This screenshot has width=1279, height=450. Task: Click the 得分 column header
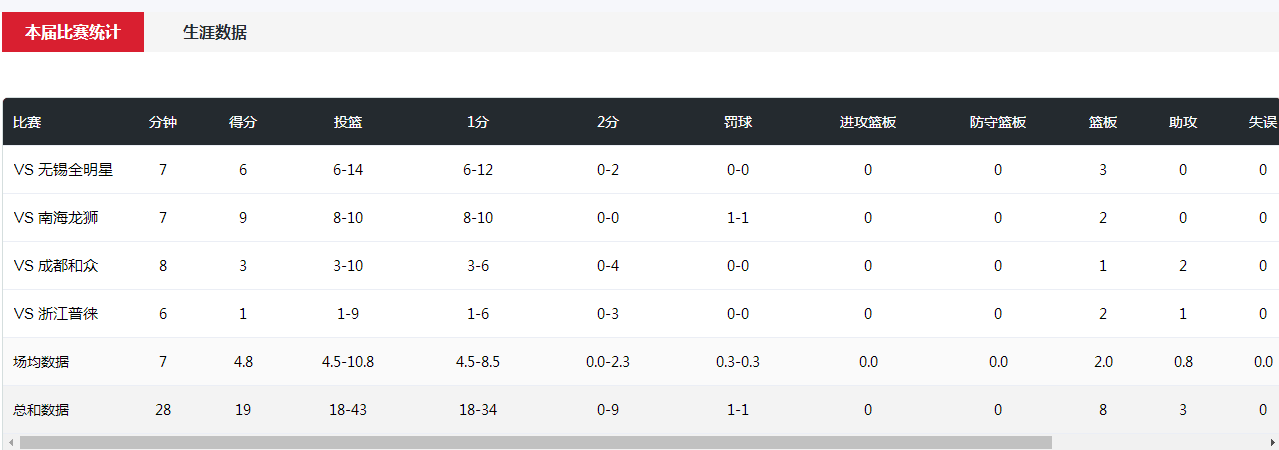point(243,122)
